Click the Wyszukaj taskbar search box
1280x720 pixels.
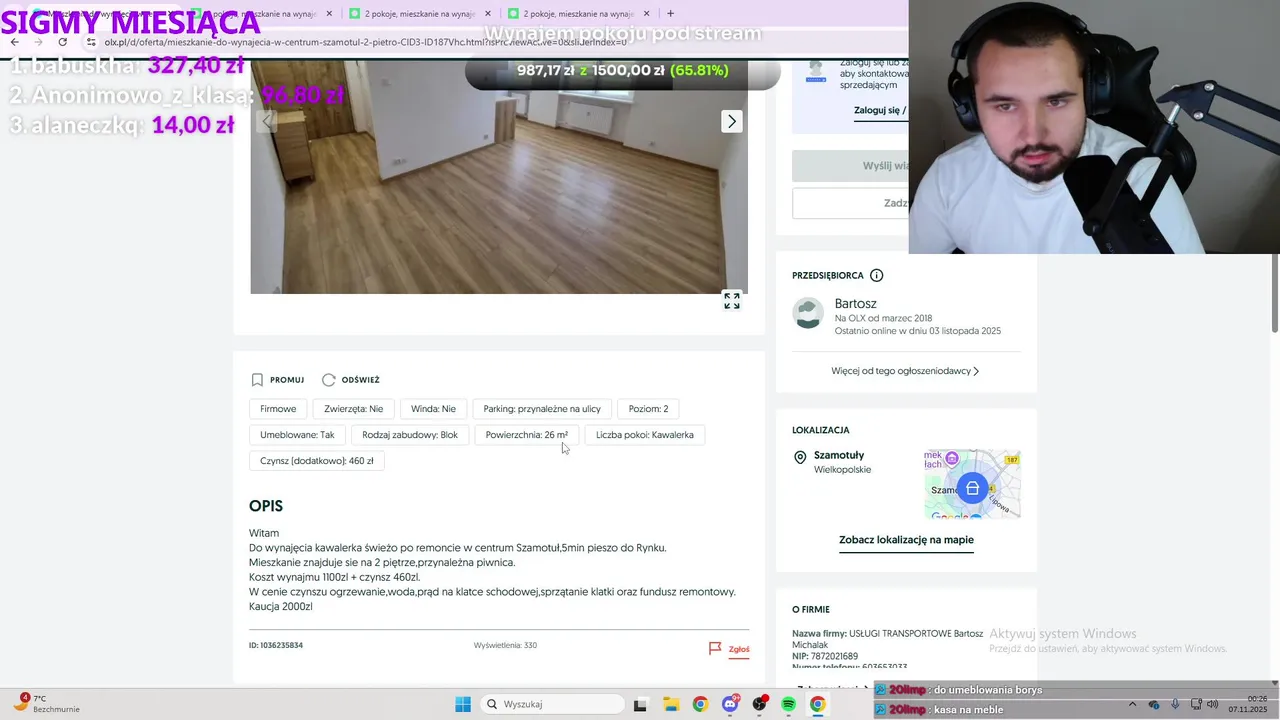tap(551, 704)
